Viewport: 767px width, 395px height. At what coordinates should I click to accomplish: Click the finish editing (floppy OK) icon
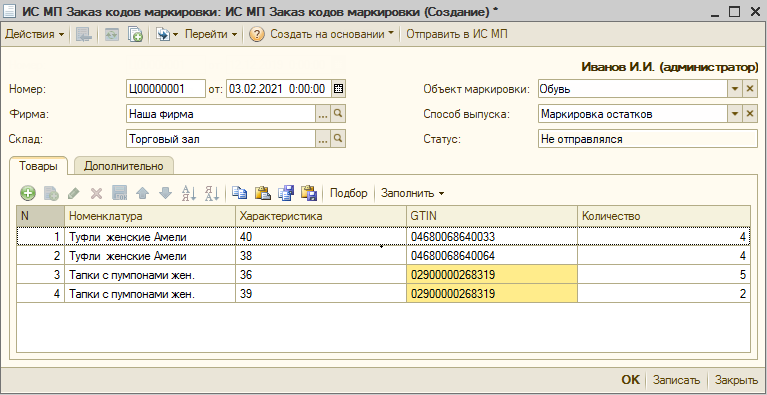[120, 193]
